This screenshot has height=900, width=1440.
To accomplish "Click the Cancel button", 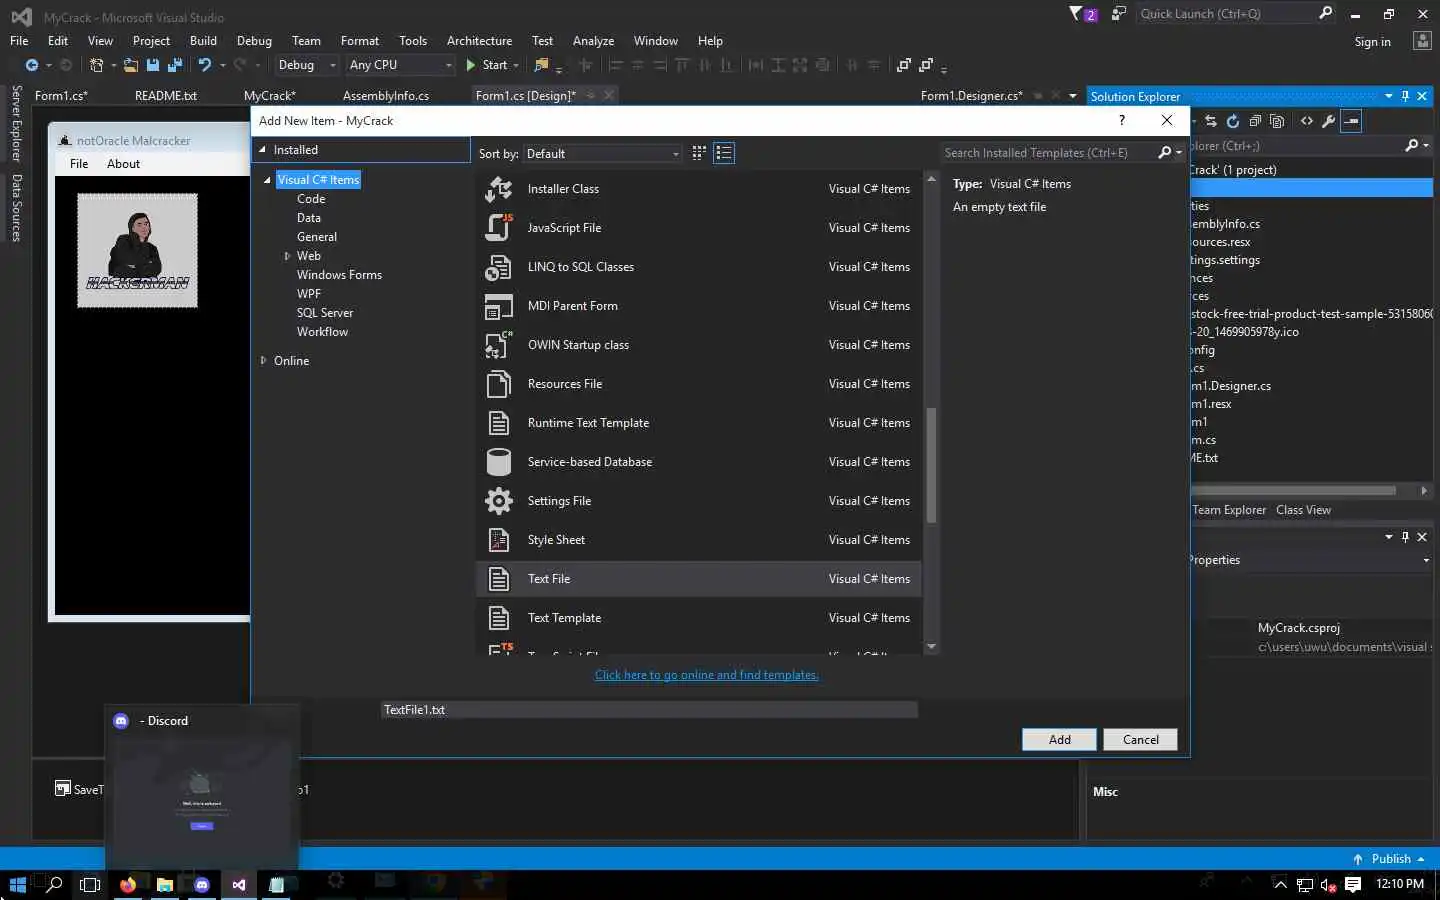I will [1140, 740].
